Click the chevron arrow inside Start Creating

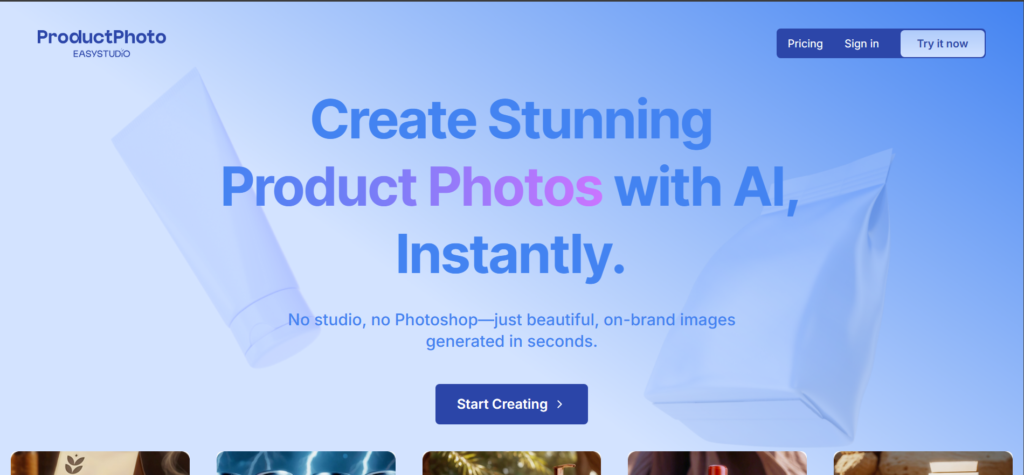coord(560,404)
